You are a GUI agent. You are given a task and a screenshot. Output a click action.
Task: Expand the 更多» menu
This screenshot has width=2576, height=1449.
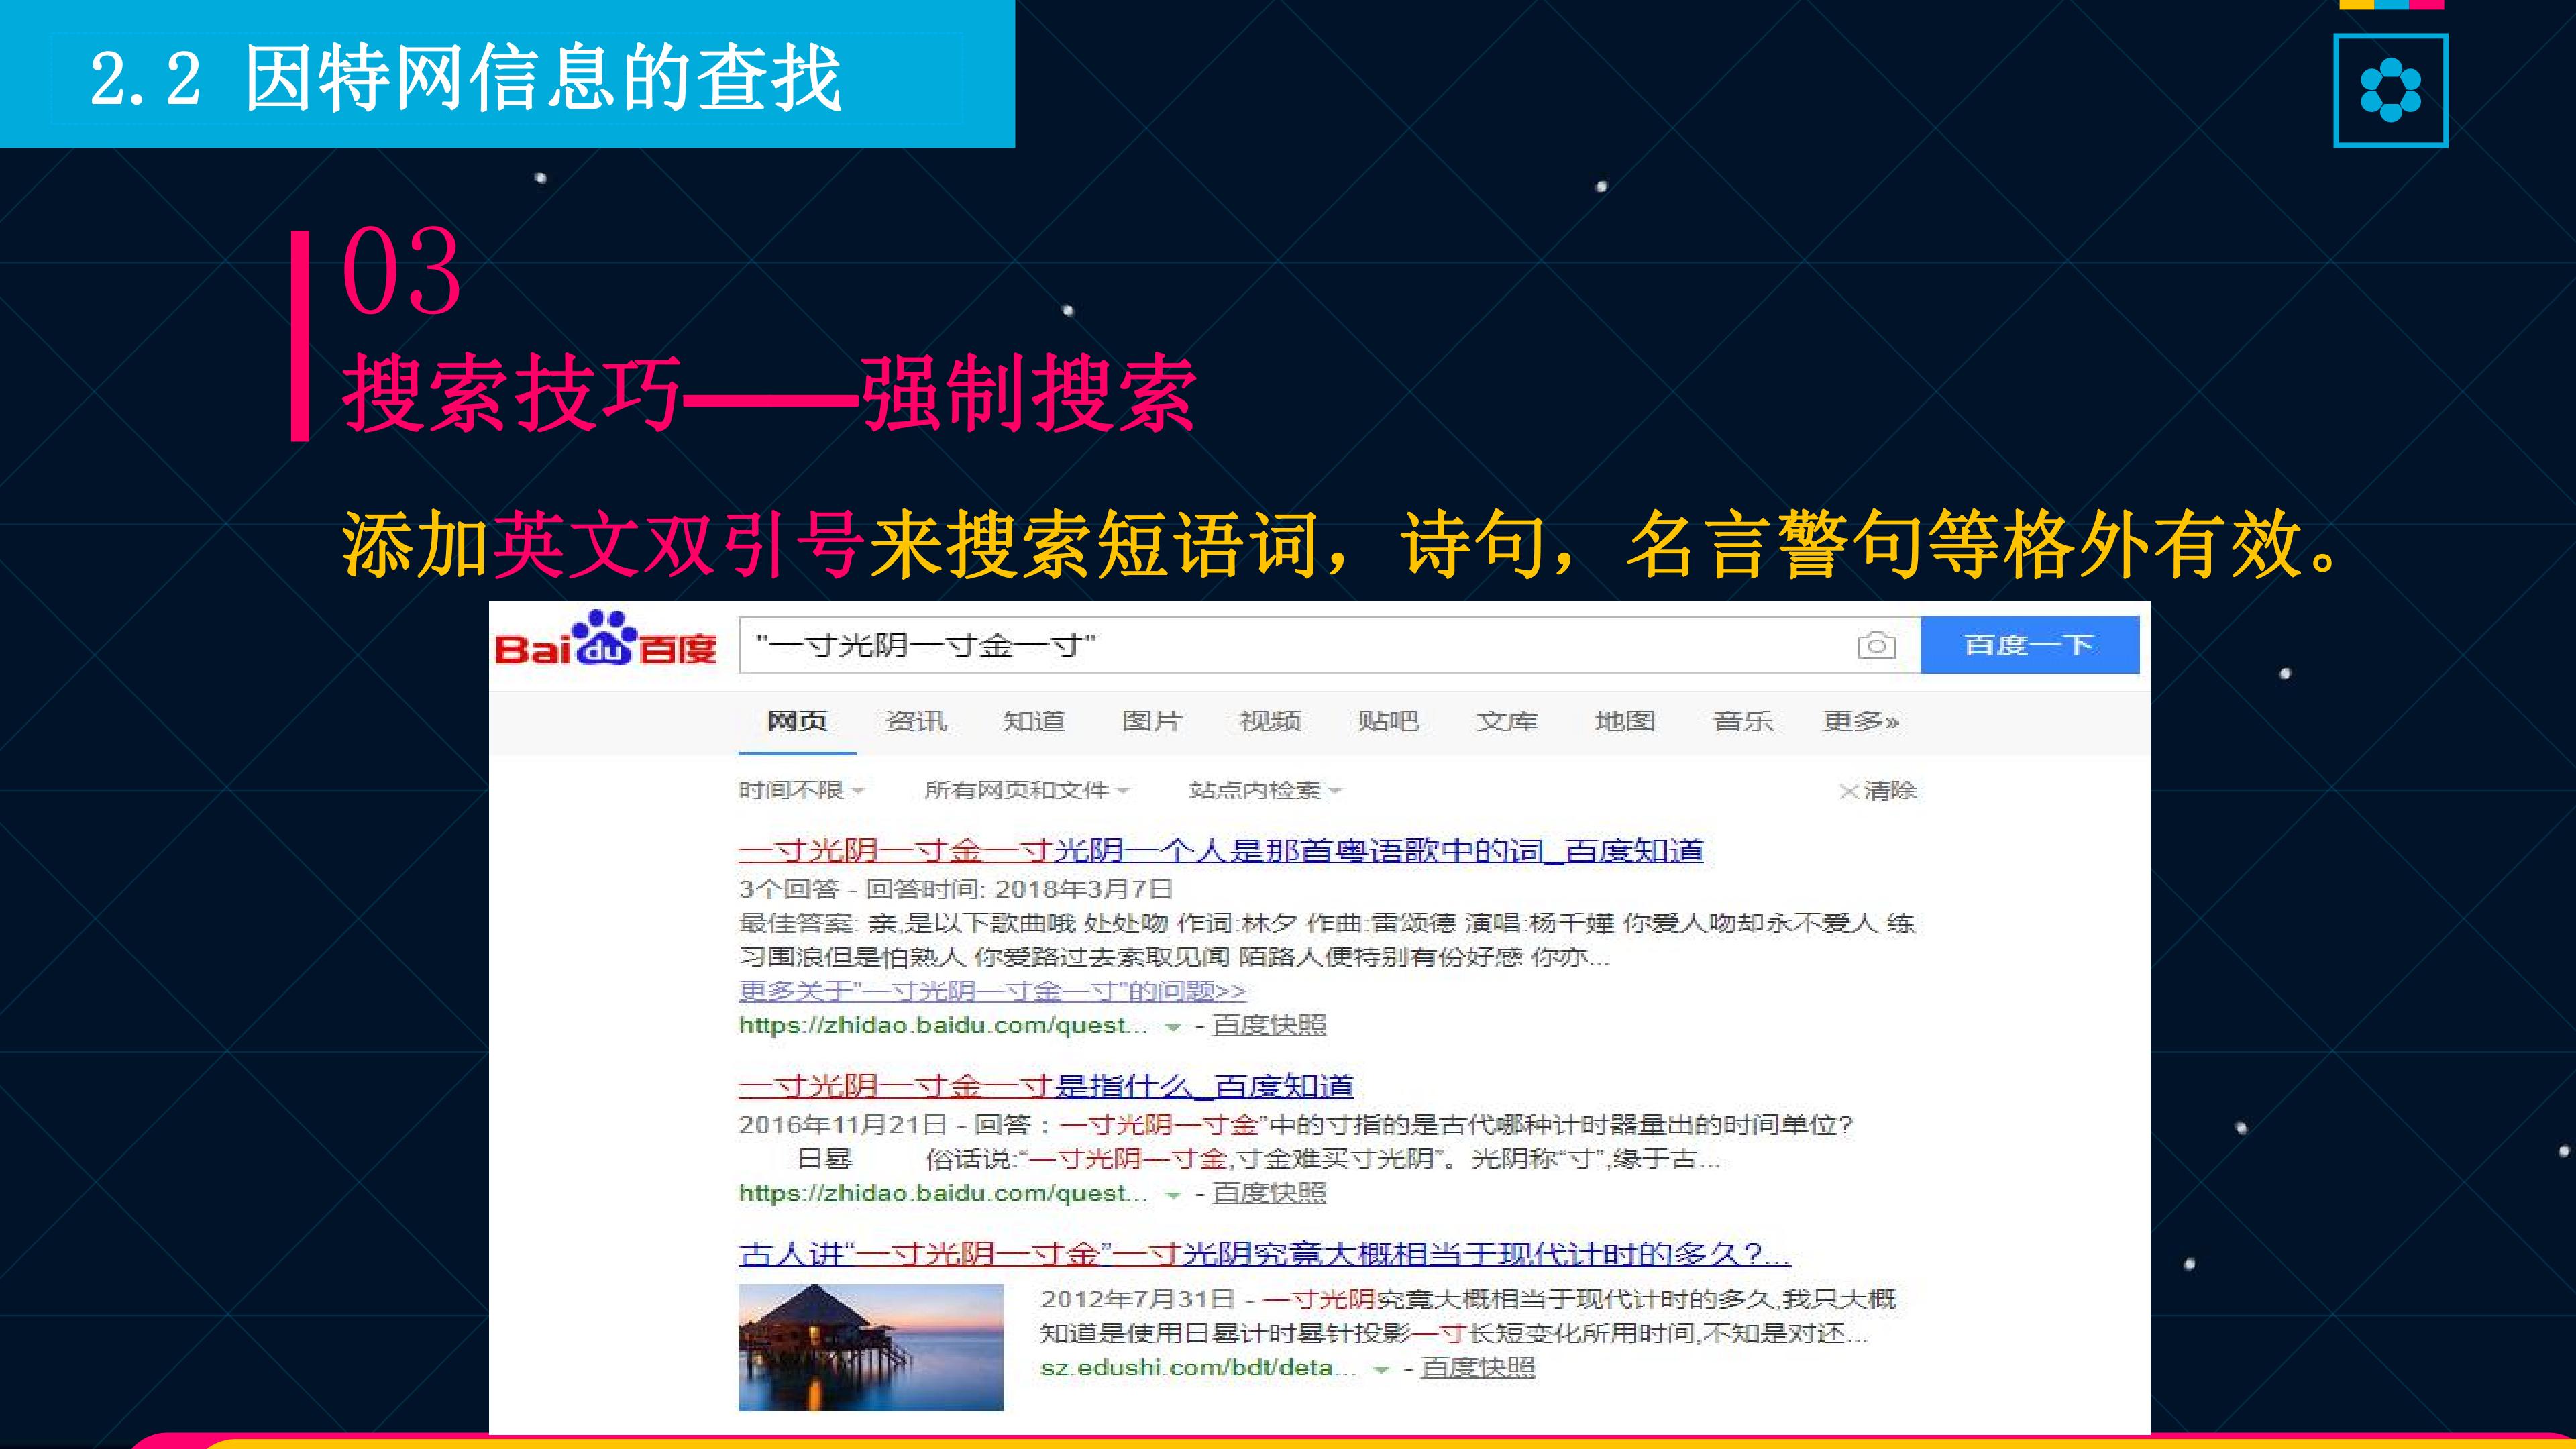[x=1860, y=721]
